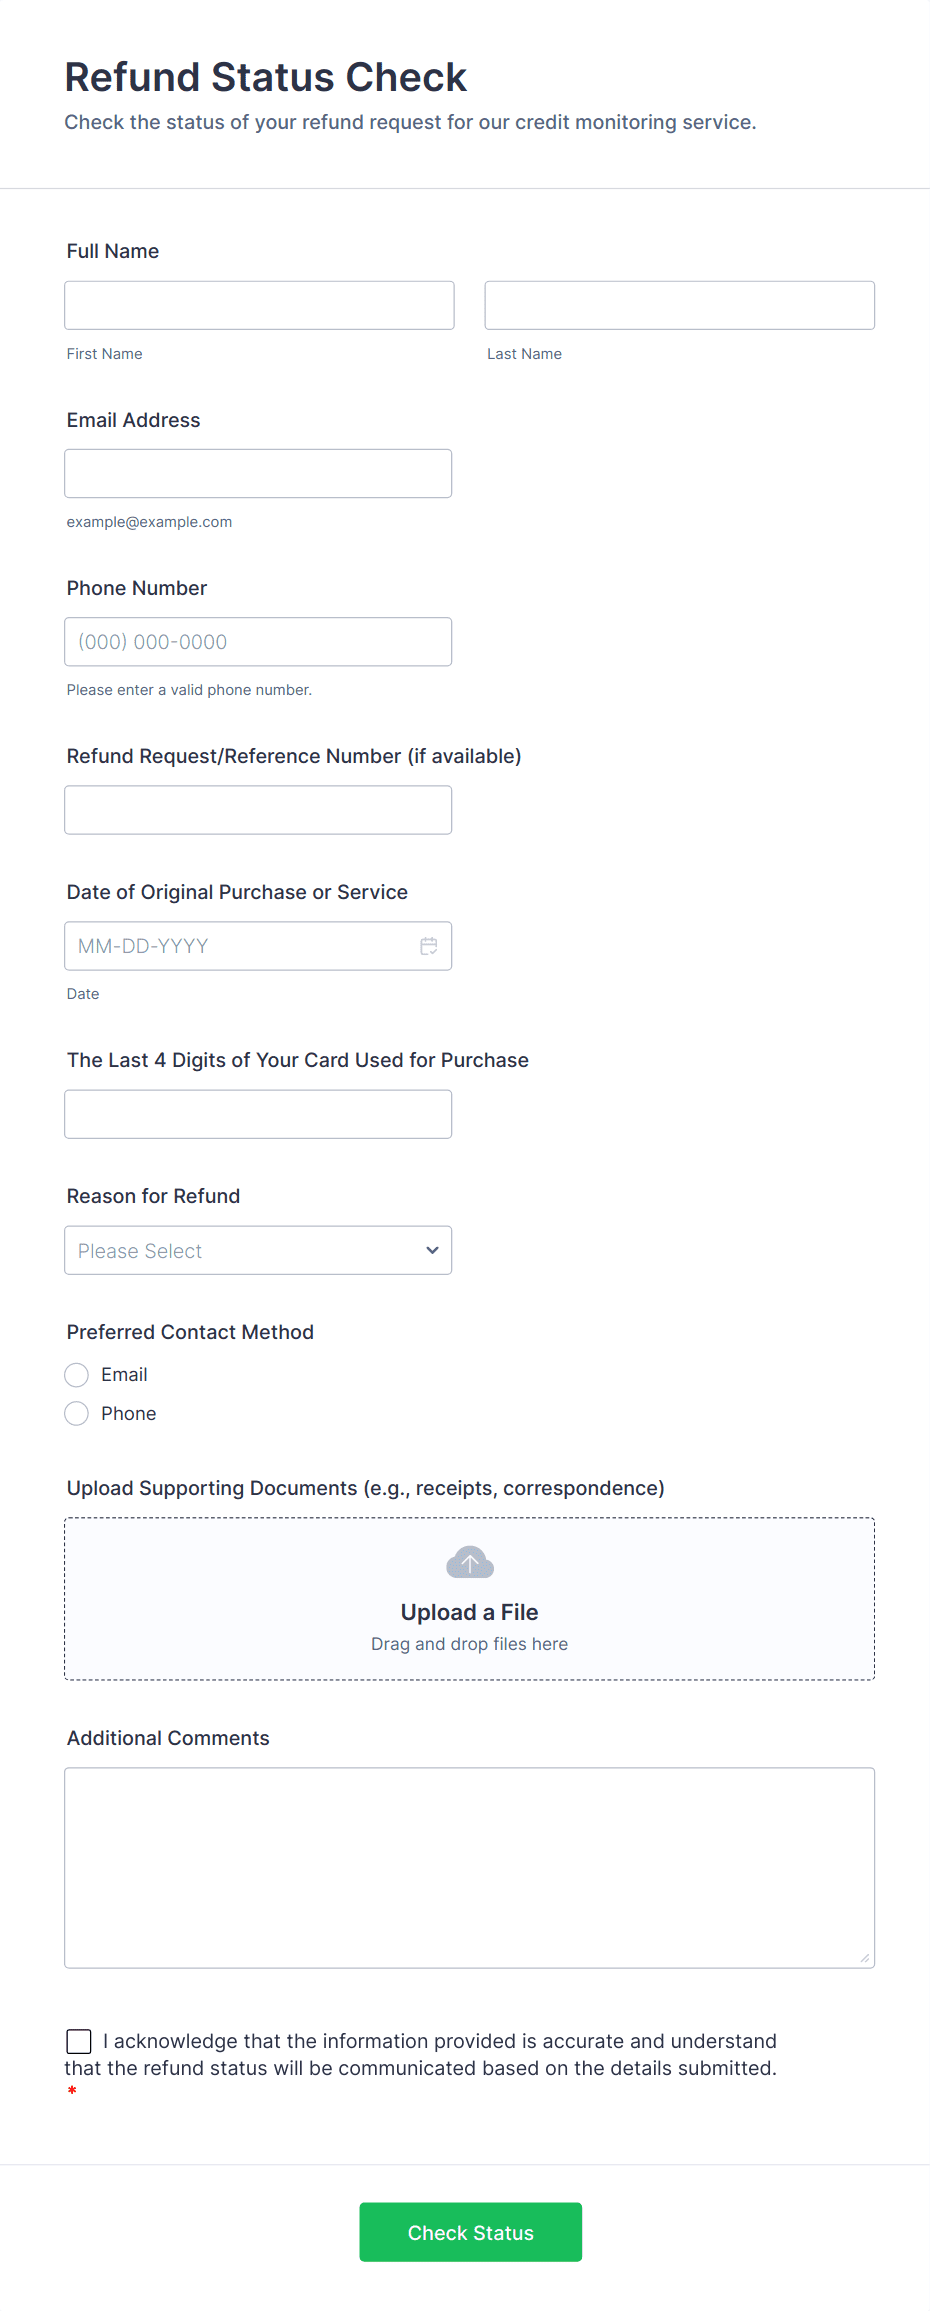
Task: Click into the Email Address field
Action: click(x=257, y=474)
